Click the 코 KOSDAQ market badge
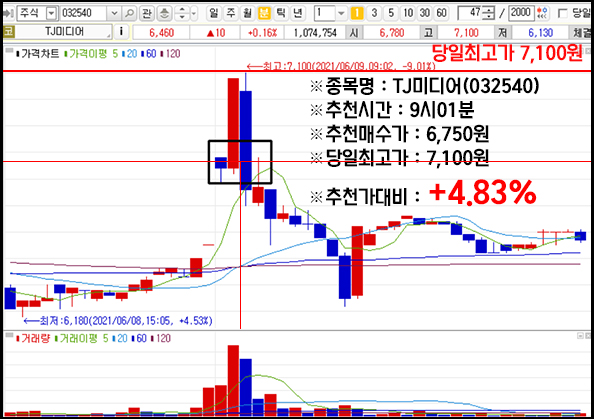The width and height of the screenshot is (594, 419). (8, 32)
